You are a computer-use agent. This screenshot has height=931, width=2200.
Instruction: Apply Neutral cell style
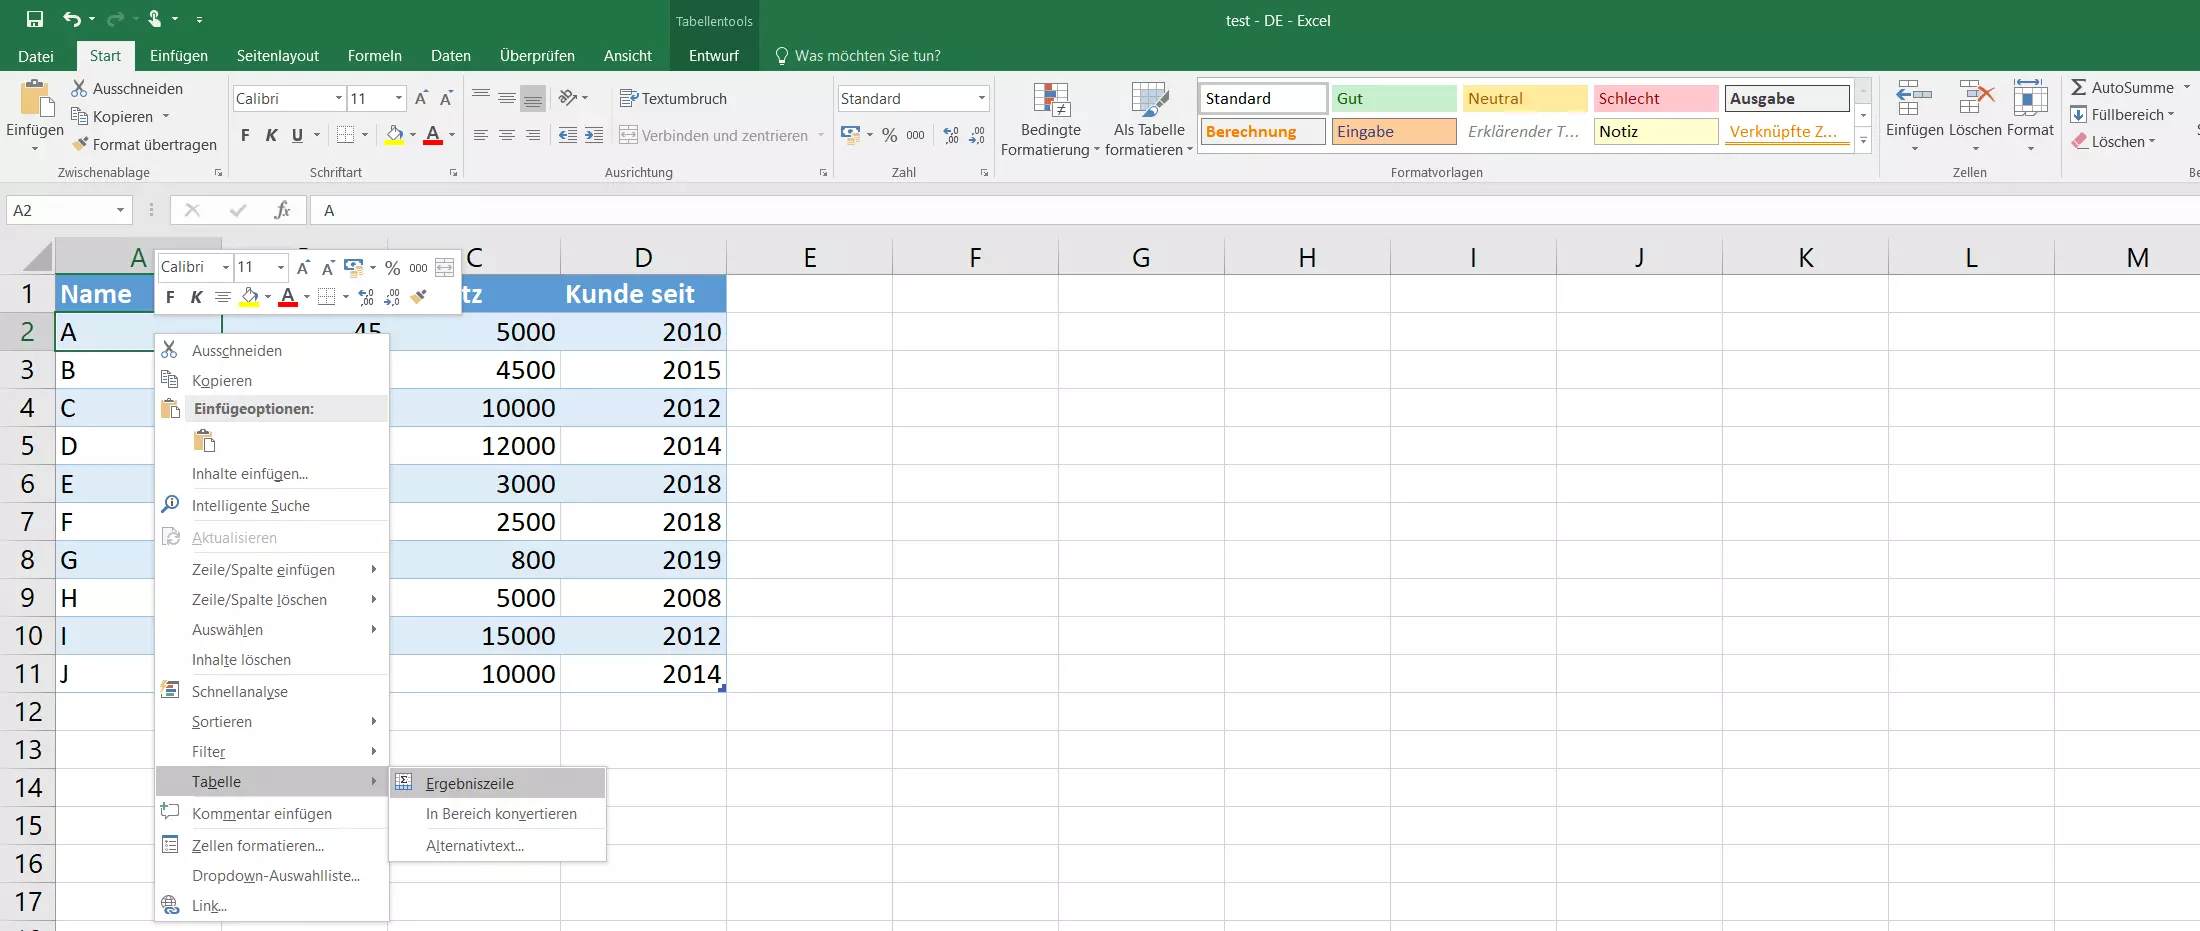pos(1524,98)
